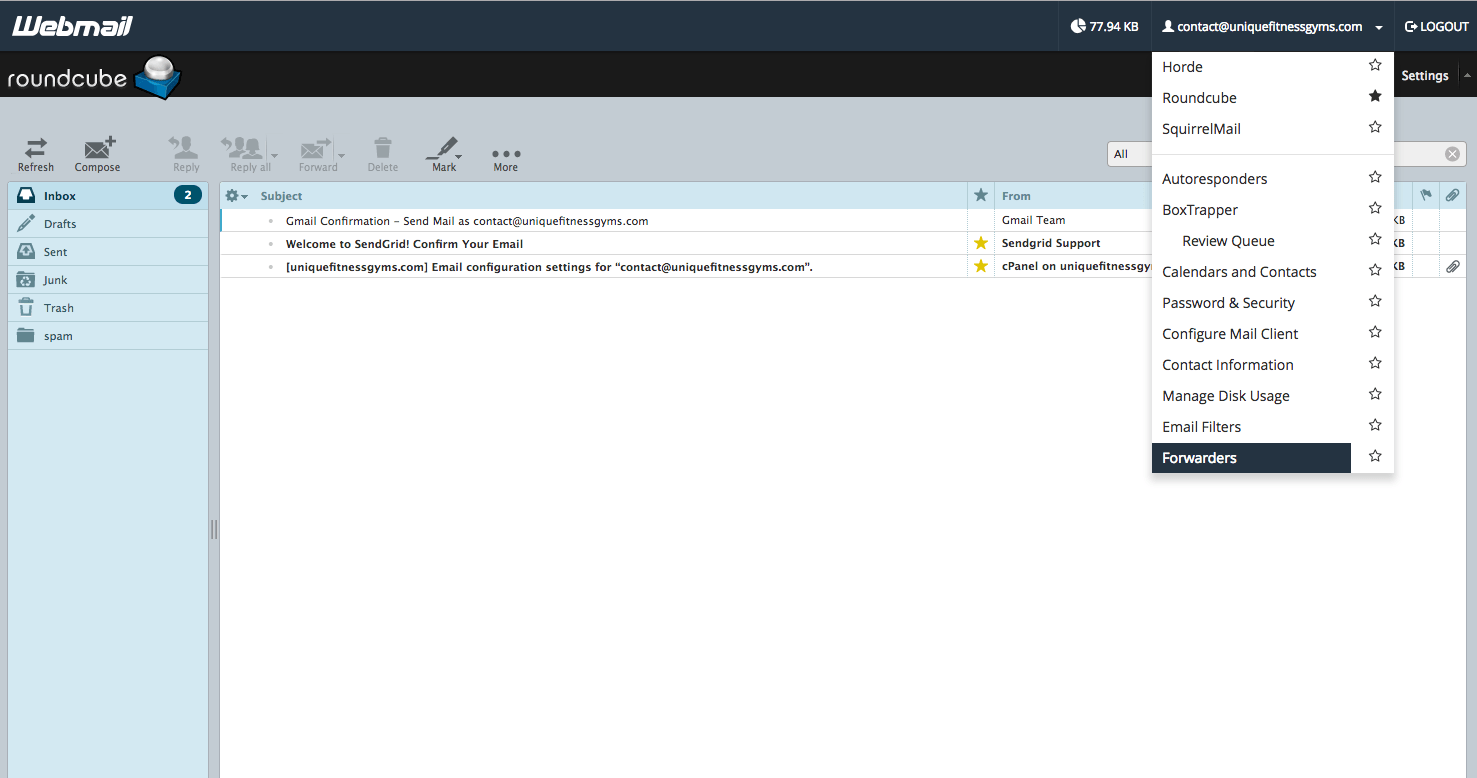This screenshot has height=778, width=1477.
Task: Open Password & Security menu entry
Action: (x=1252, y=303)
